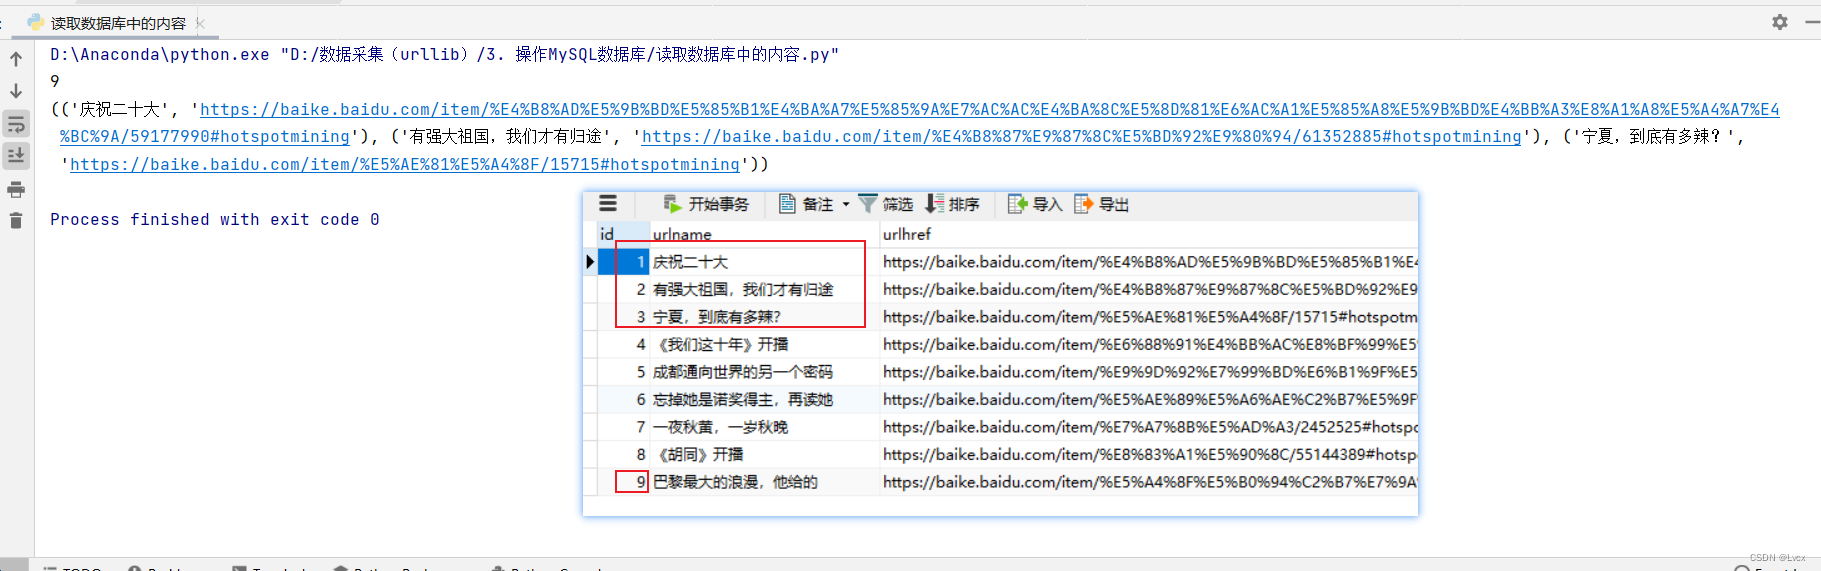The width and height of the screenshot is (1821, 571).
Task: Open the Navicat hamburger menu icon
Action: (608, 204)
